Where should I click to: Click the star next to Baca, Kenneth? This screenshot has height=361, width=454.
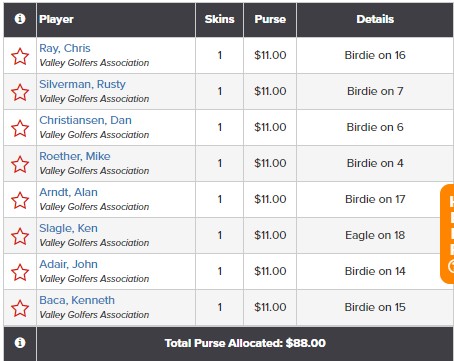[x=20, y=308]
